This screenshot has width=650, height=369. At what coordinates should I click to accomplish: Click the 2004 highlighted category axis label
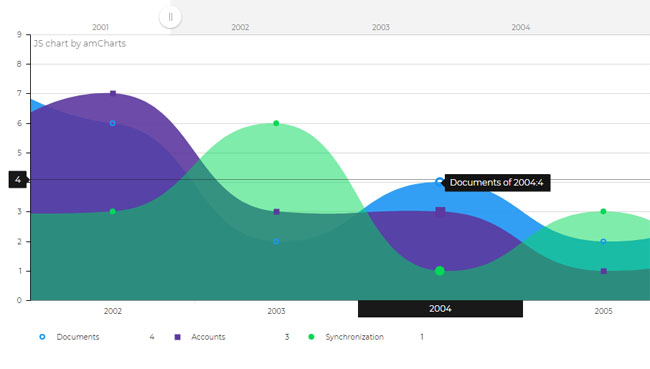(x=440, y=308)
